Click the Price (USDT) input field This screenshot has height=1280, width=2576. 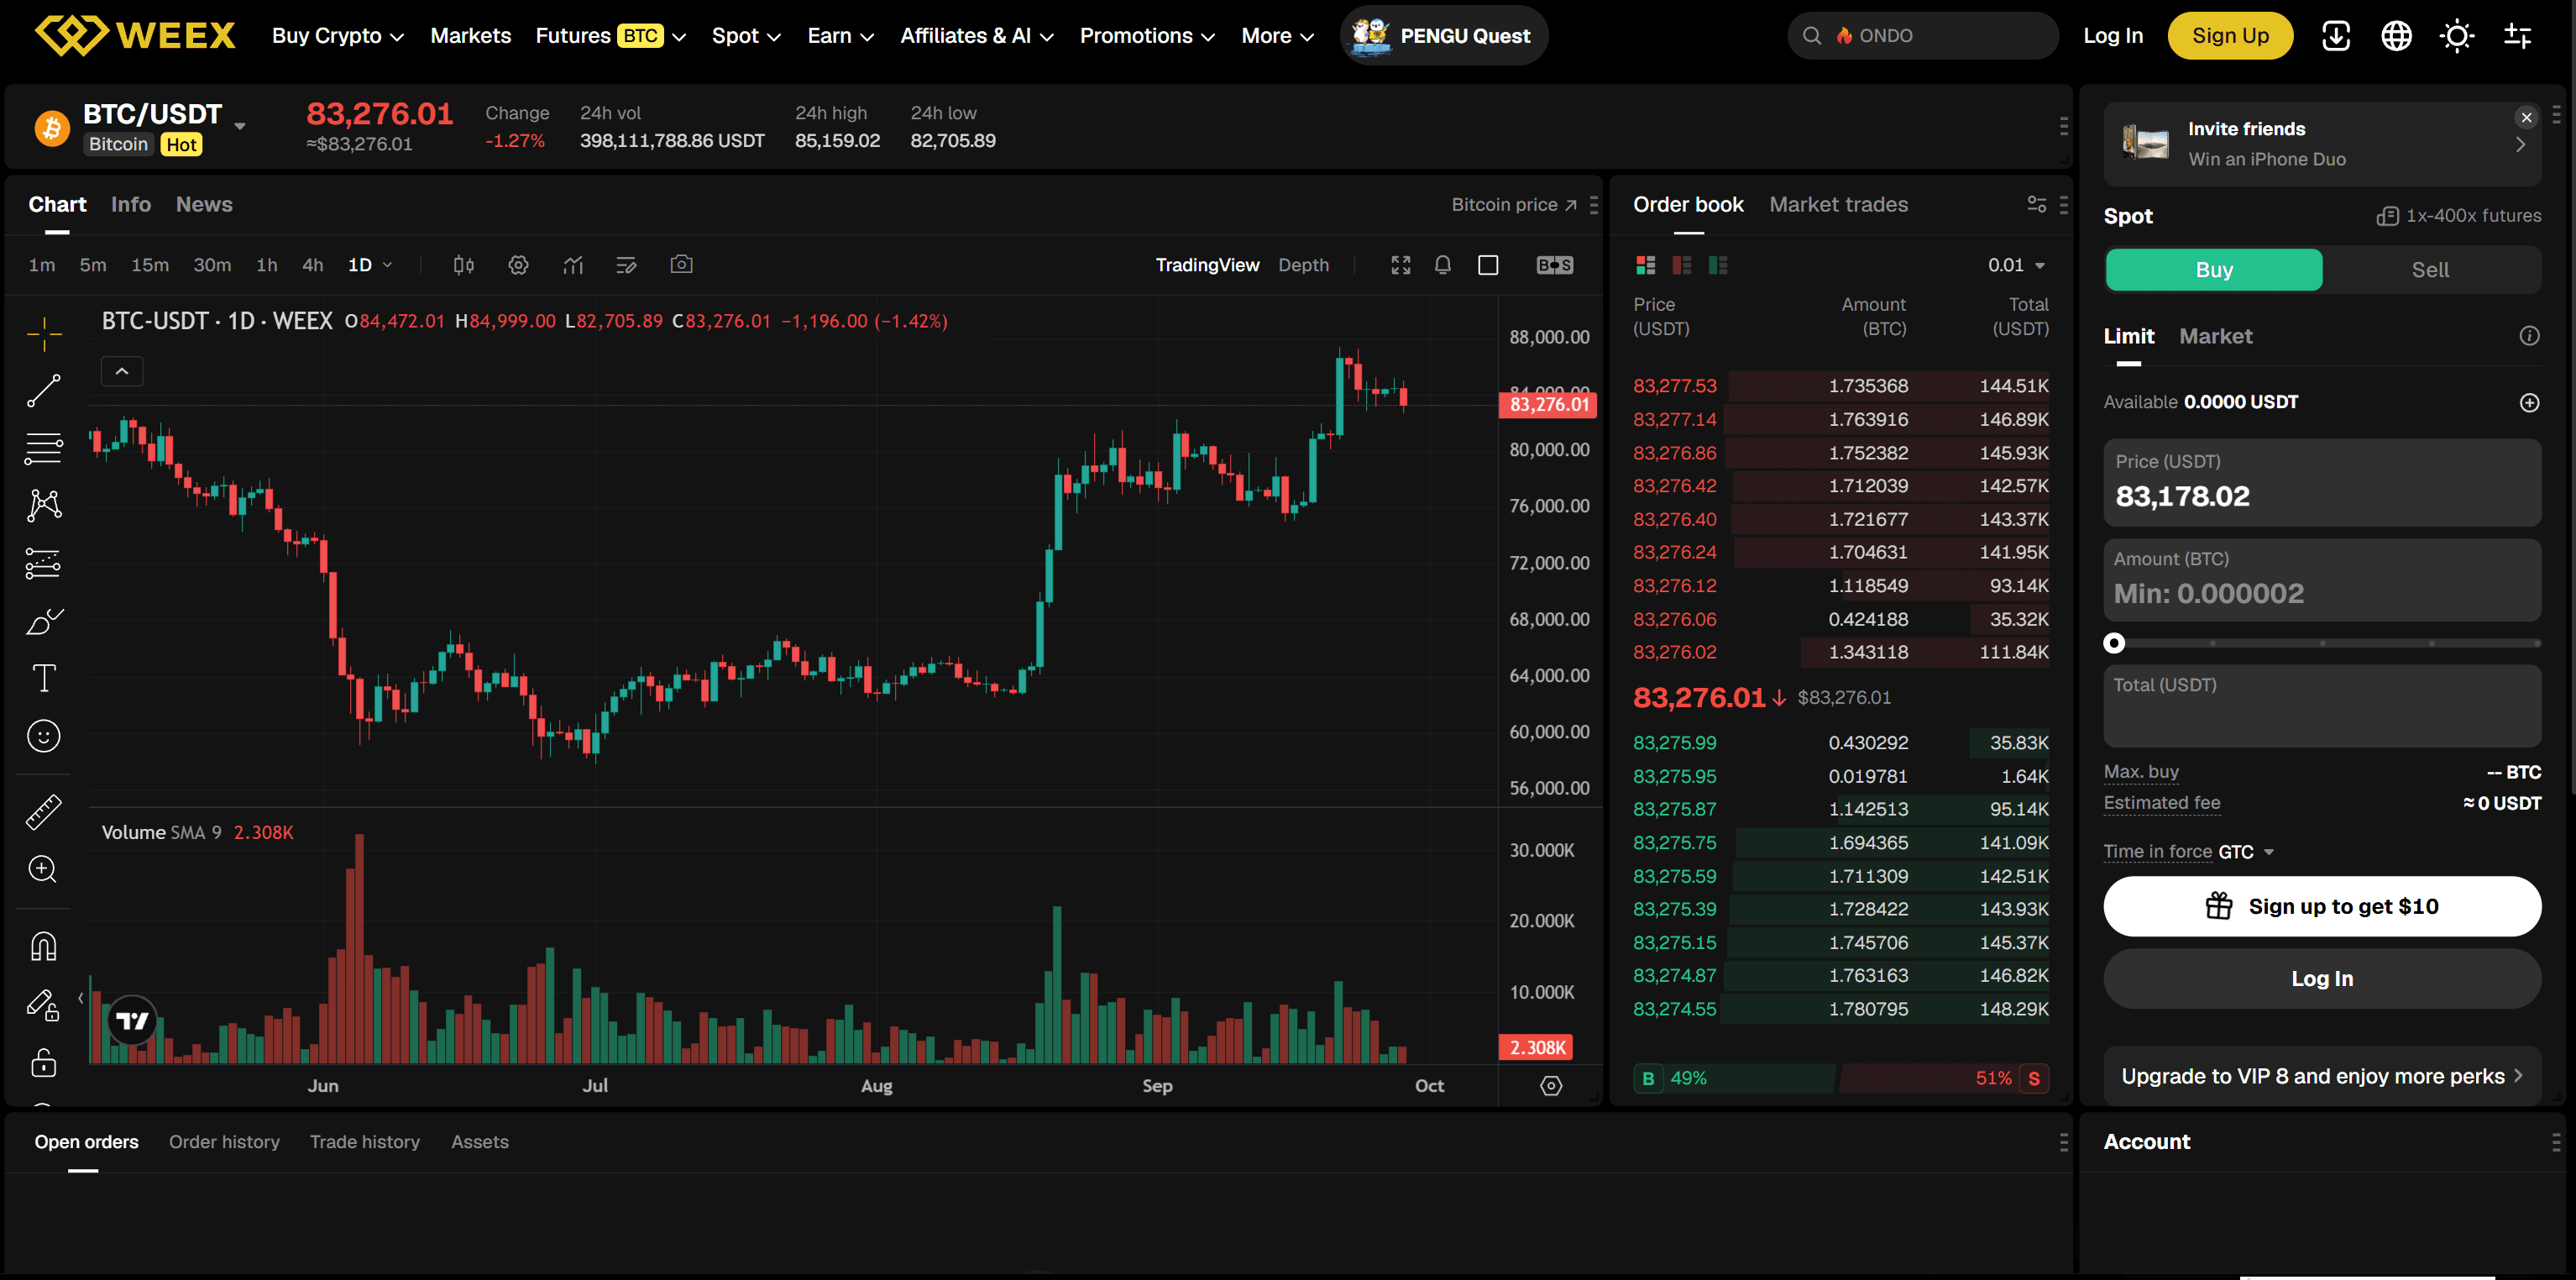pos(2322,482)
